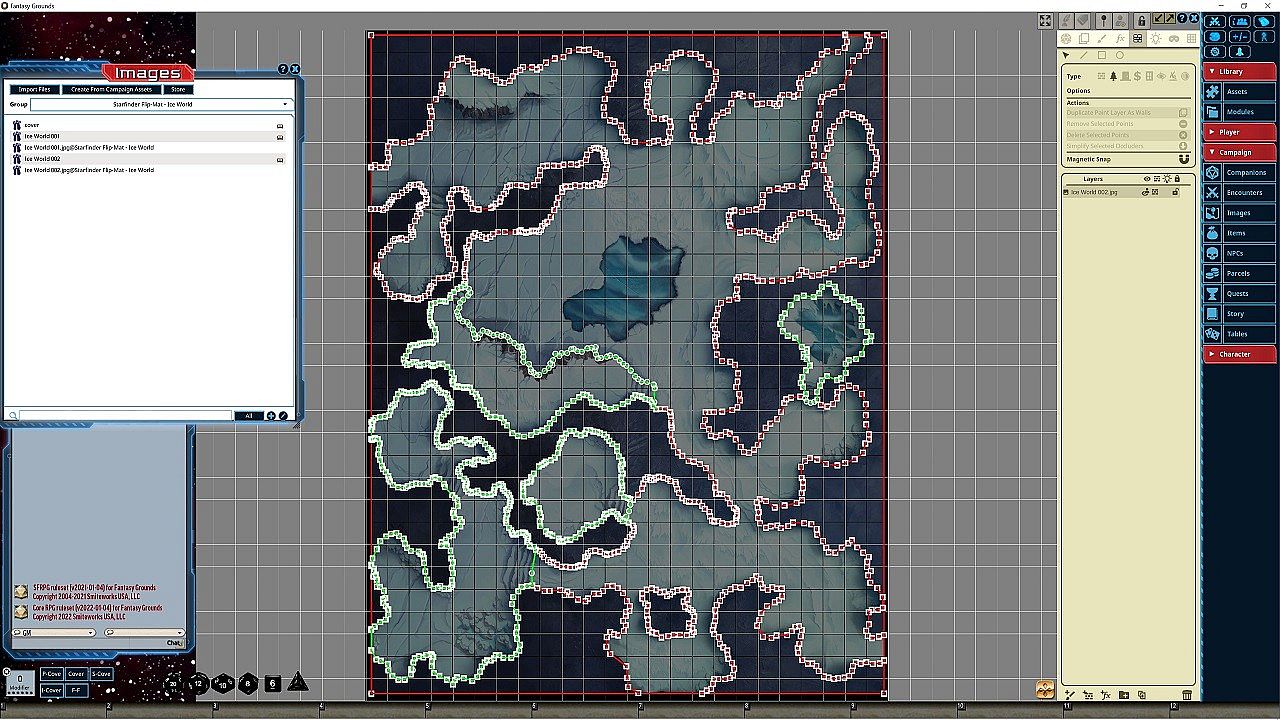This screenshot has width=1280, height=720.
Task: Click the Tables dice icon in sidebar
Action: [x=1213, y=334]
